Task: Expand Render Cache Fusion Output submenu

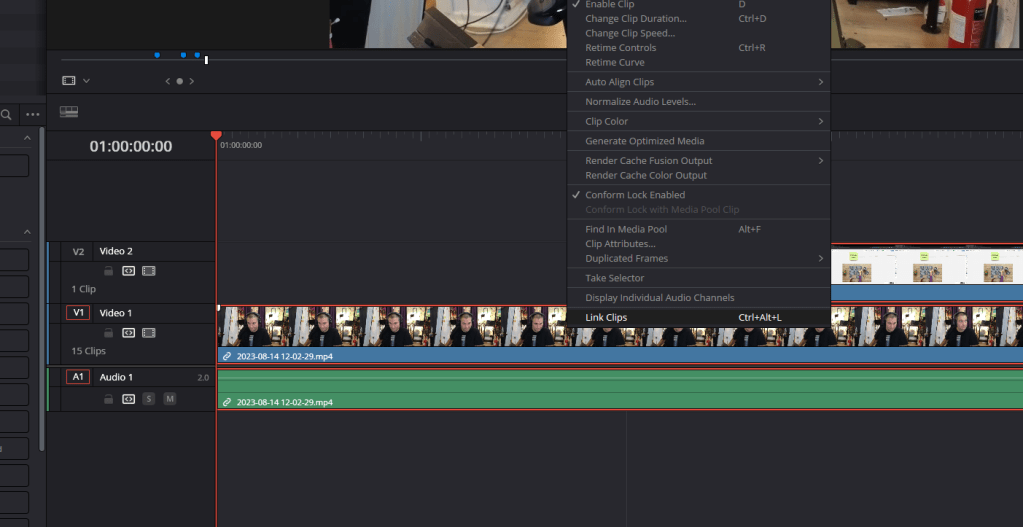Action: tap(698, 160)
